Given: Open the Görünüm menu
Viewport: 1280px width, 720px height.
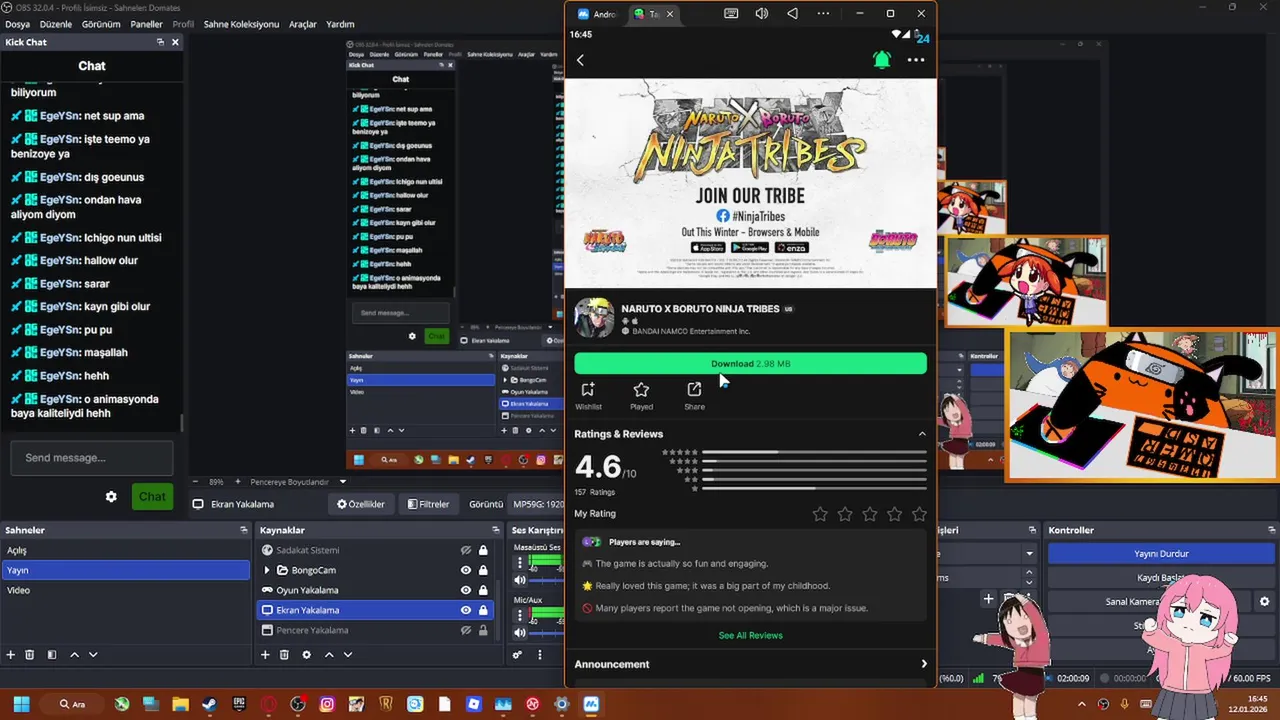Looking at the screenshot, I should point(101,24).
